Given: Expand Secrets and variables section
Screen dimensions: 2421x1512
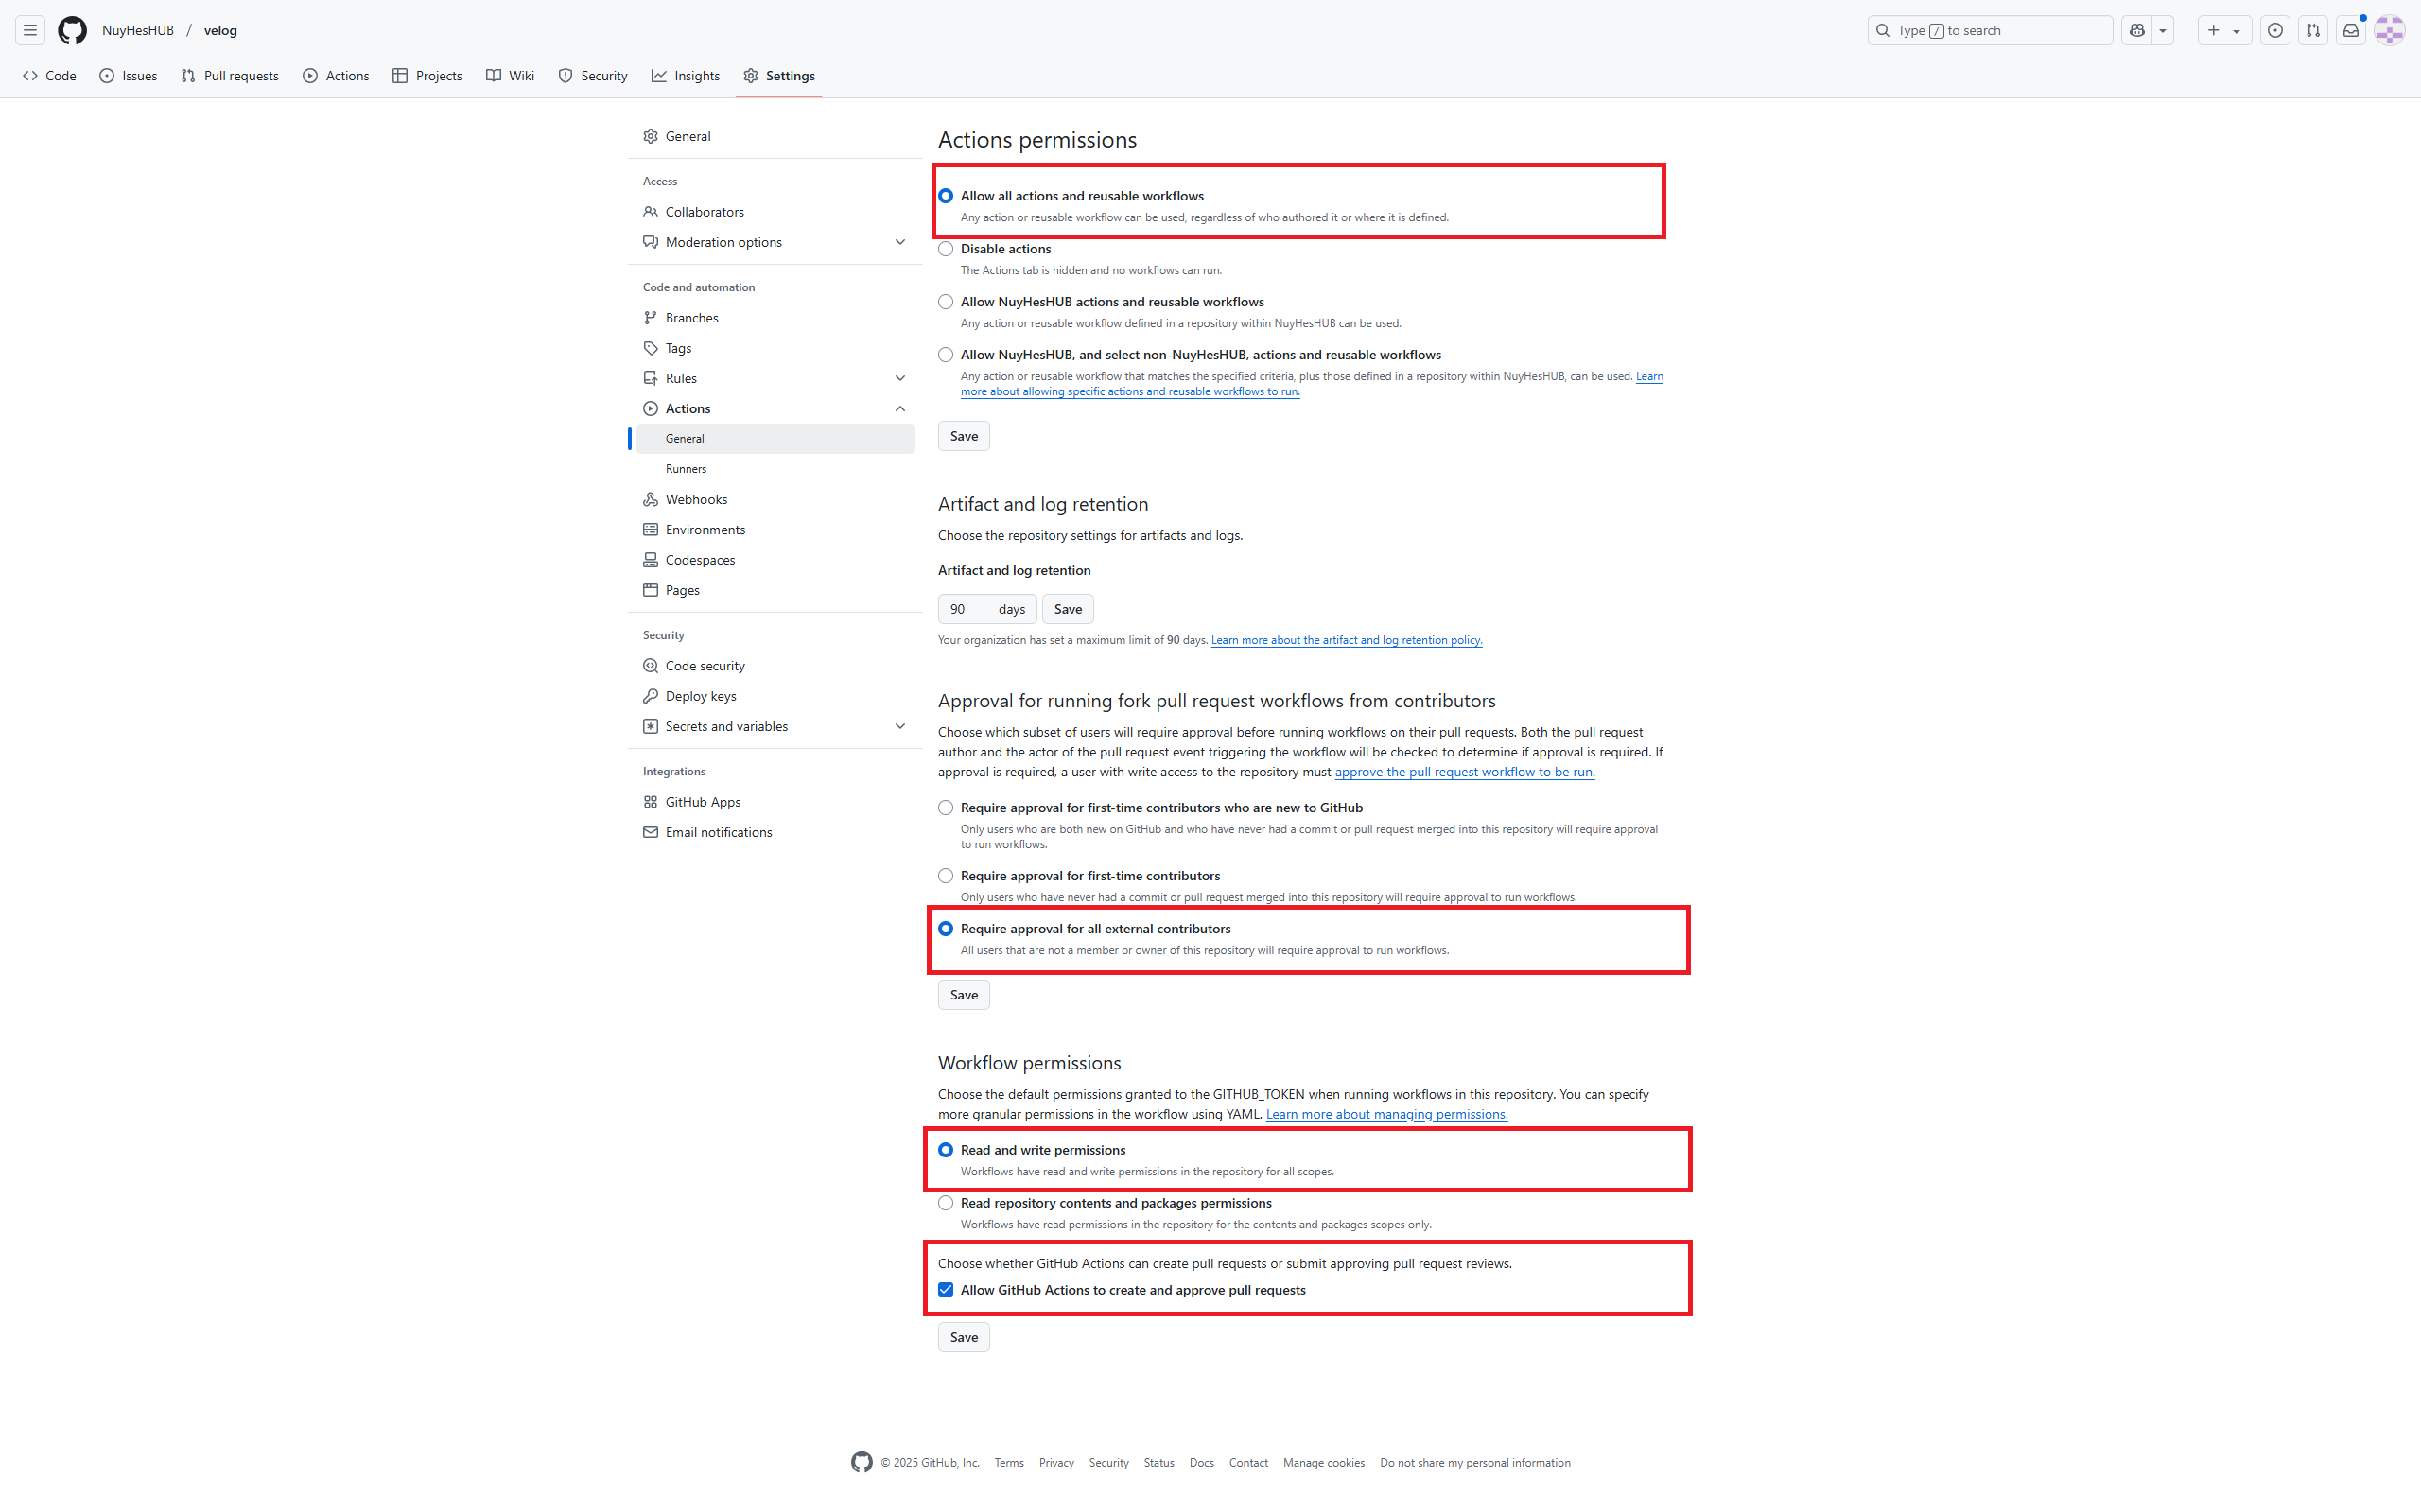Looking at the screenshot, I should coord(775,726).
